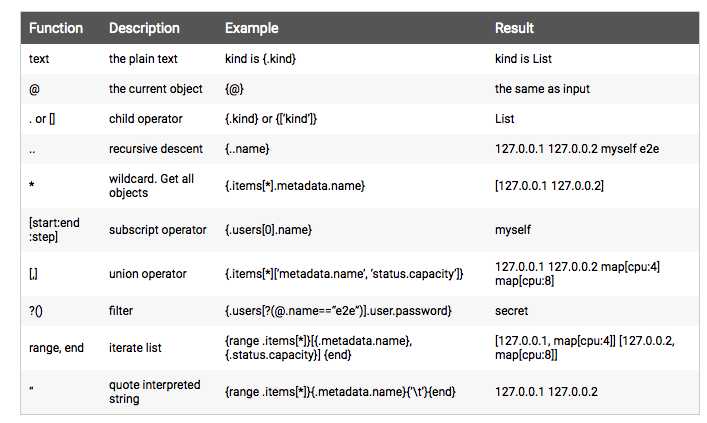The height and width of the screenshot is (423, 707).
Task: Click the Function column header
Action: [56, 28]
